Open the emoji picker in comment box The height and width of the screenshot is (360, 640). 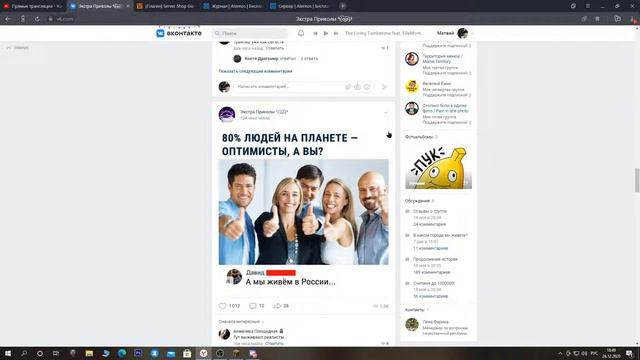tap(367, 87)
